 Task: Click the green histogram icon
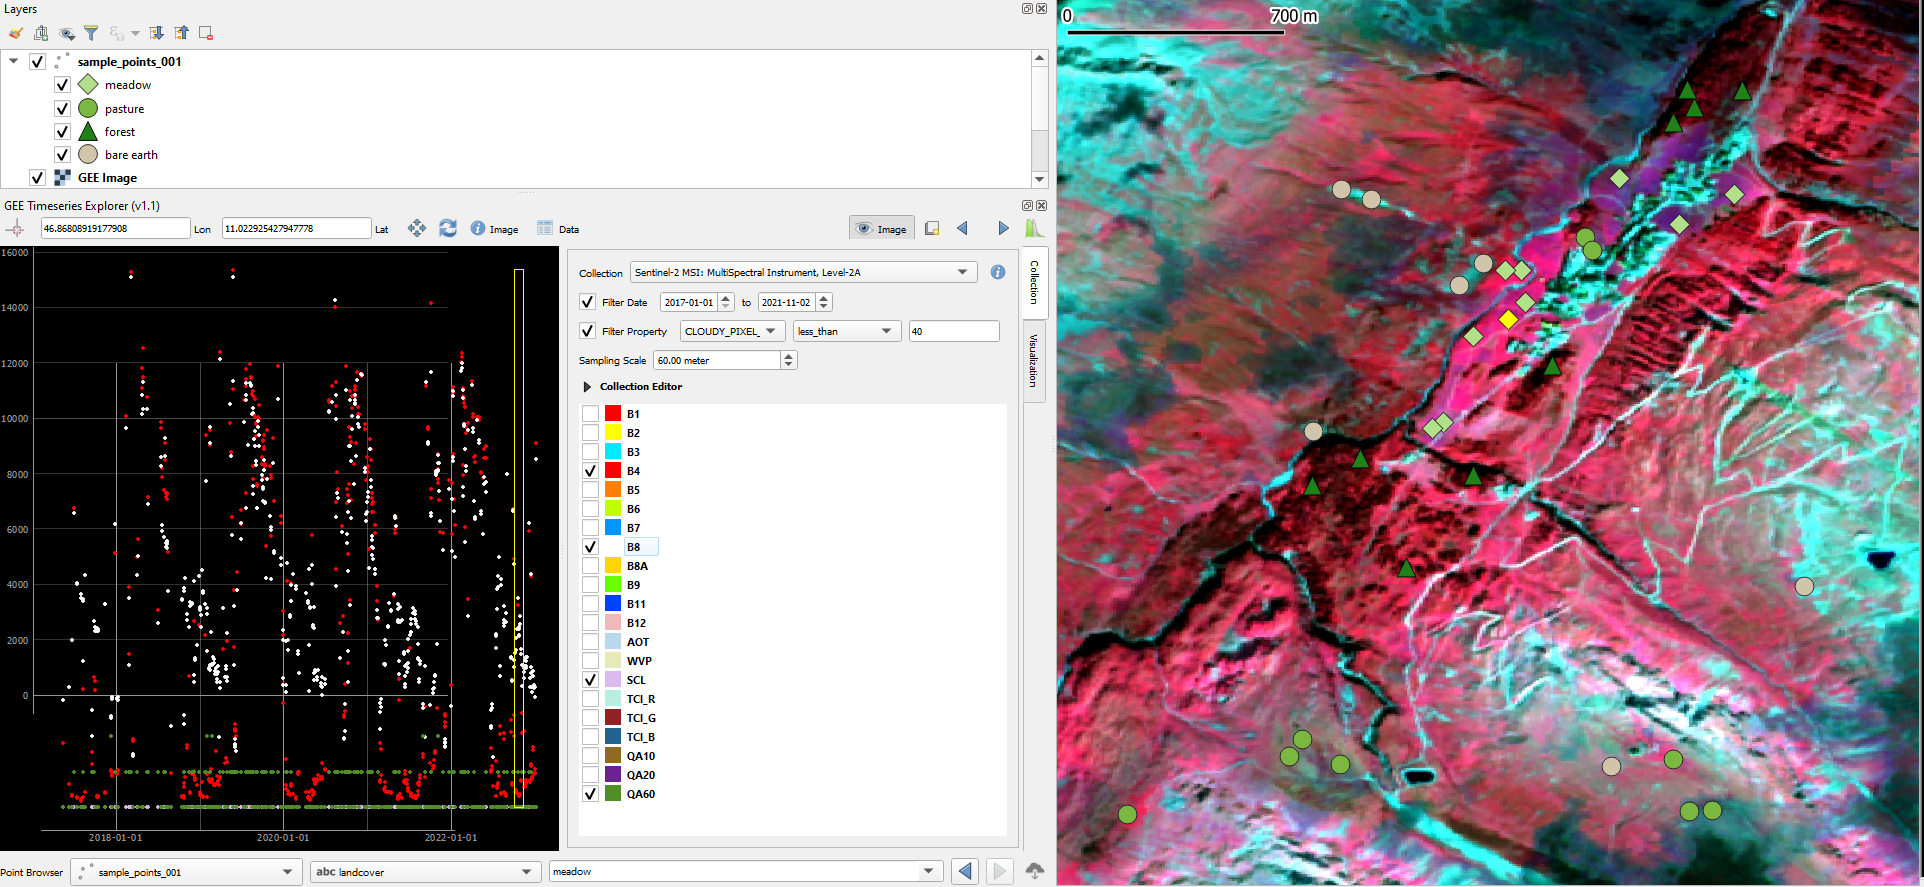1033,229
